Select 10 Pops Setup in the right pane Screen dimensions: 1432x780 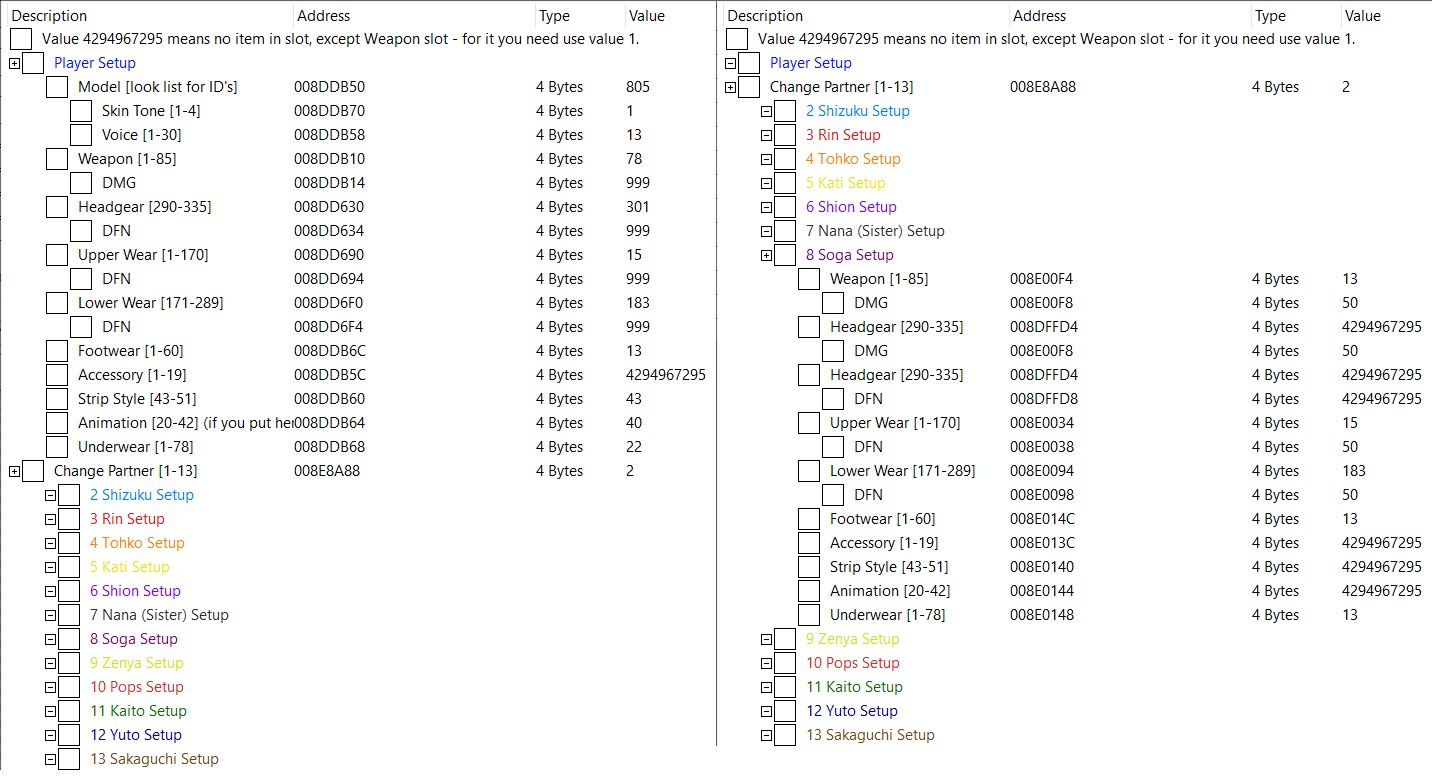tap(853, 663)
